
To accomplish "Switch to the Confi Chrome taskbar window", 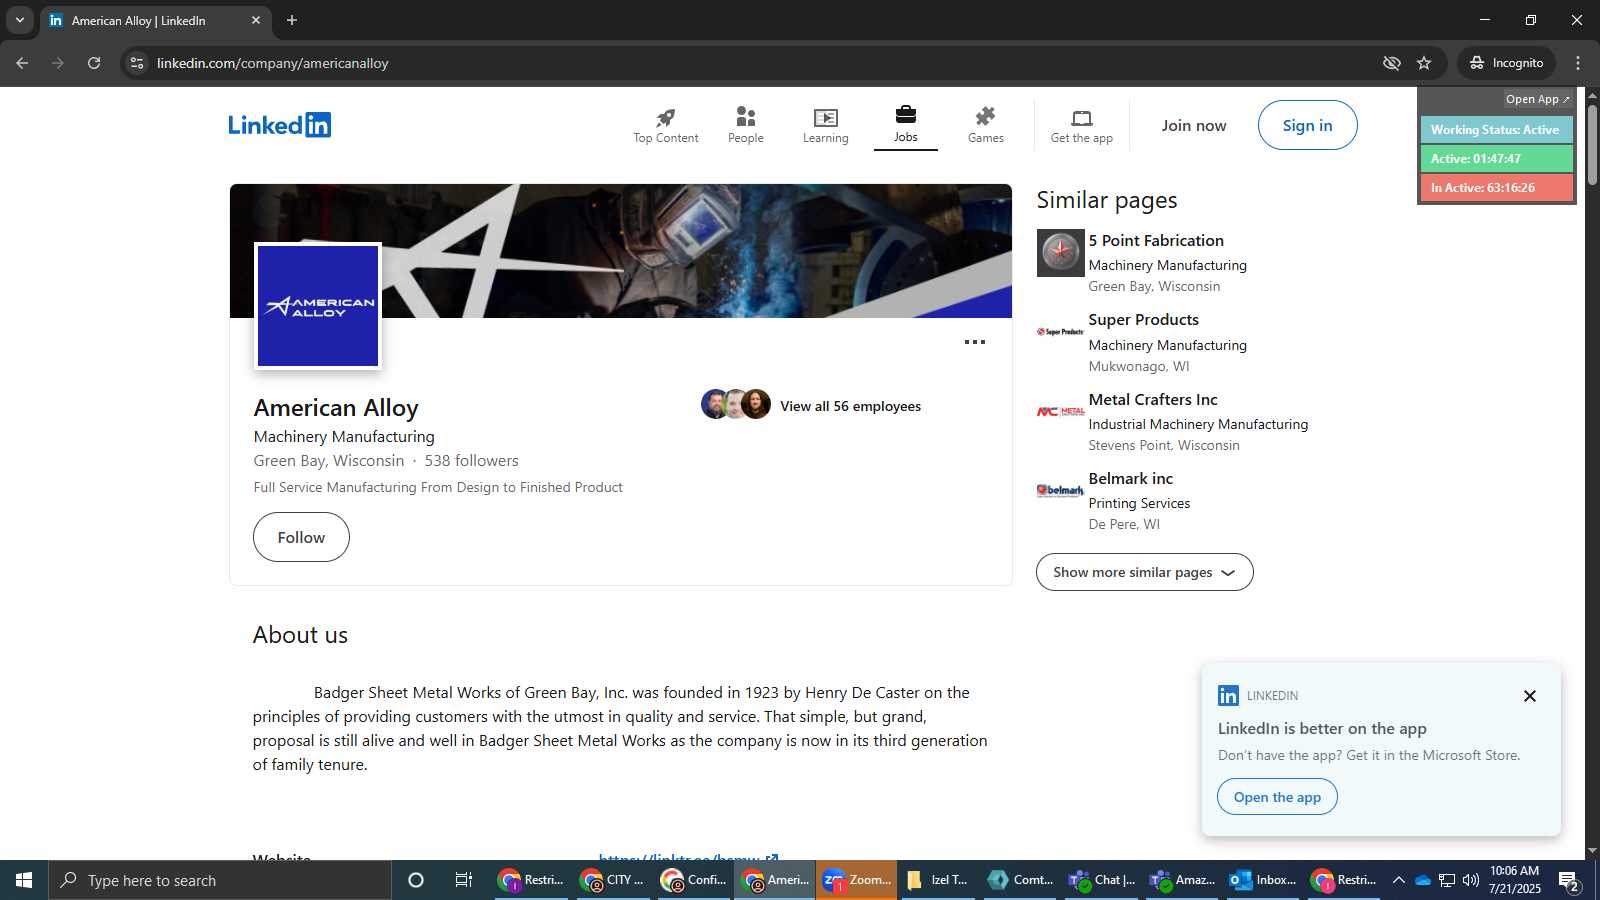I will coord(693,880).
